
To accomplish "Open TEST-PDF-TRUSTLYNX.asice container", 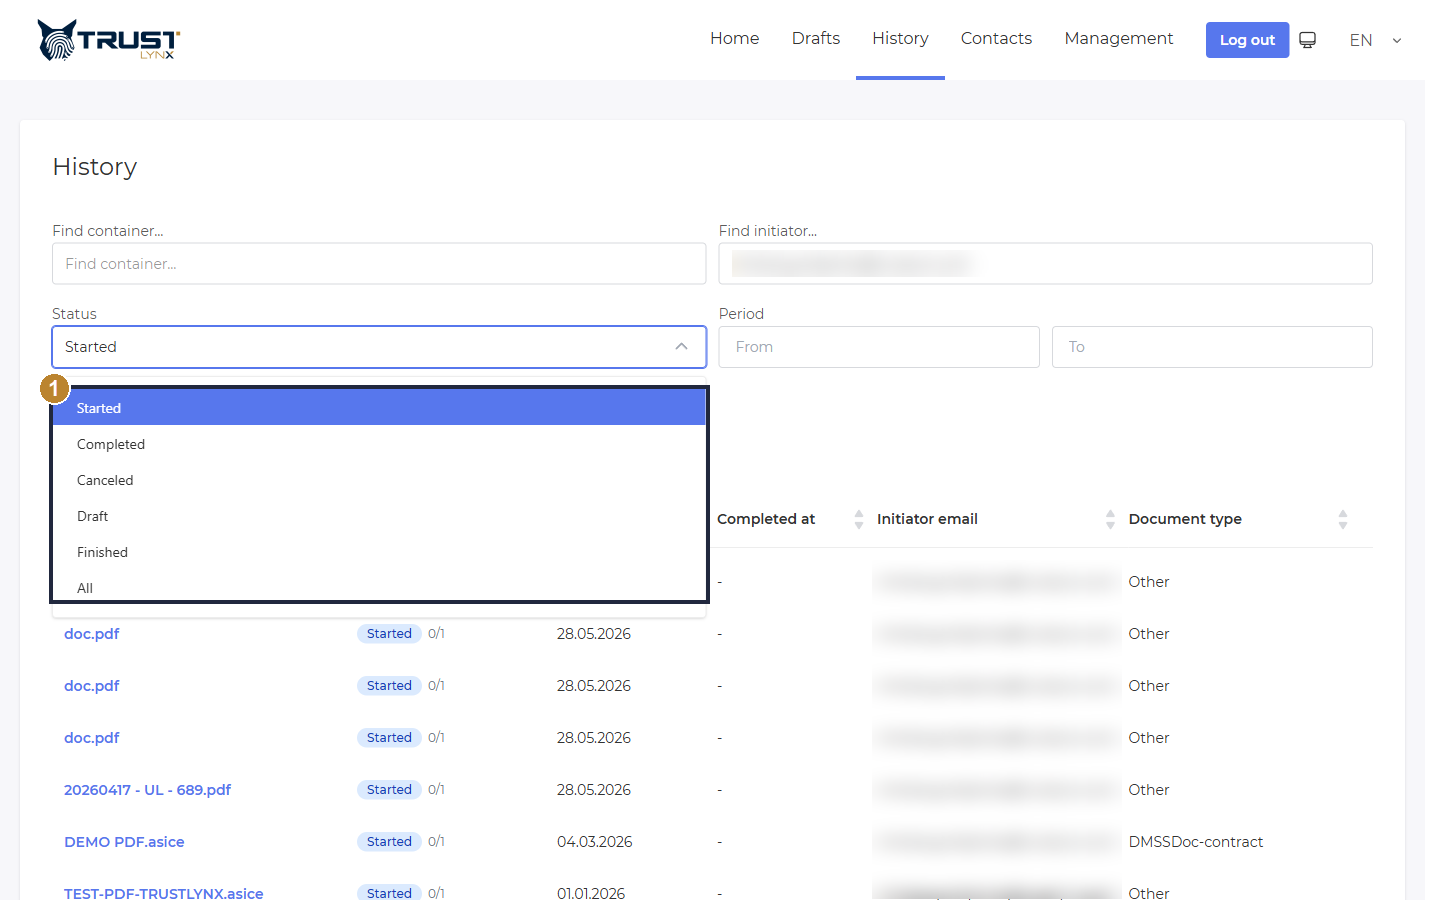I will tap(164, 893).
